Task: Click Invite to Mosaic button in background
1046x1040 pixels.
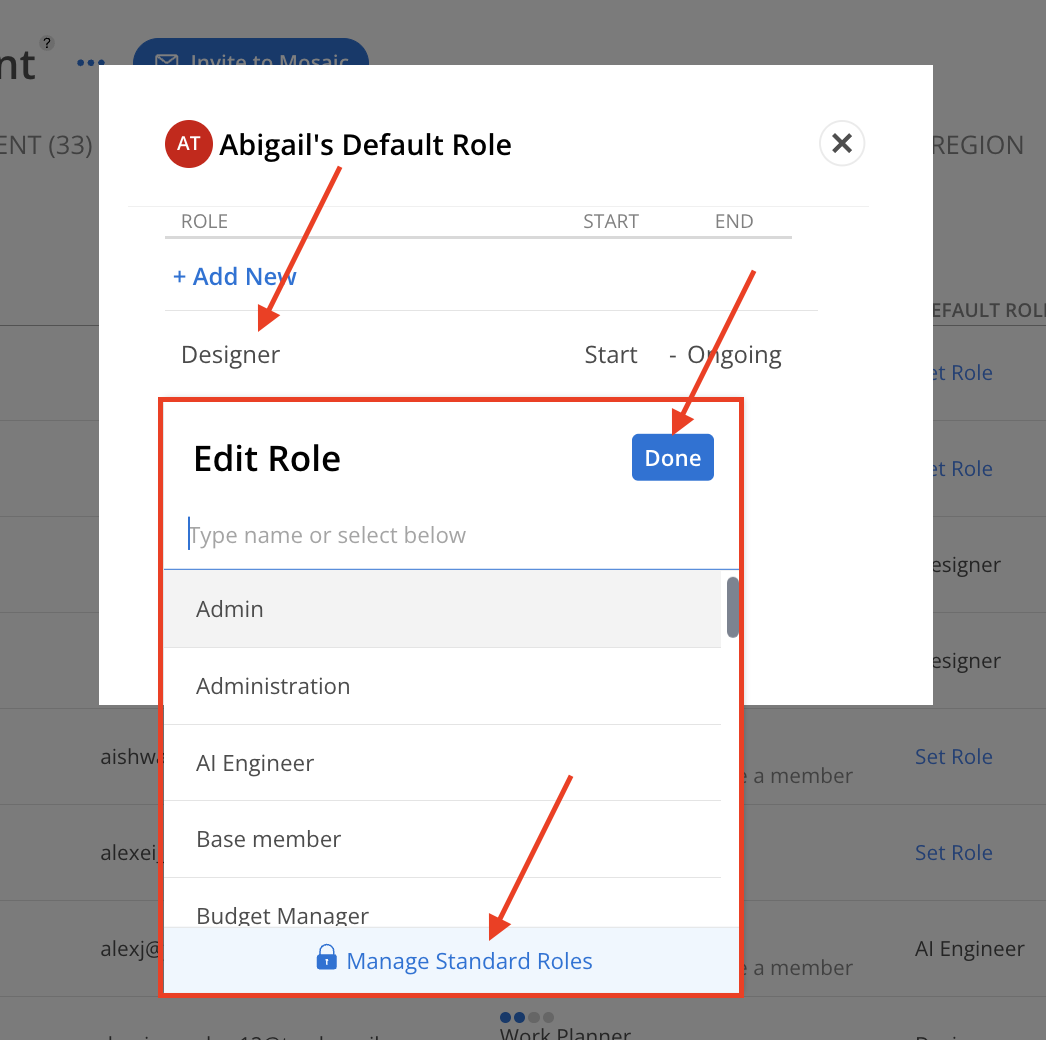Action: 251,52
